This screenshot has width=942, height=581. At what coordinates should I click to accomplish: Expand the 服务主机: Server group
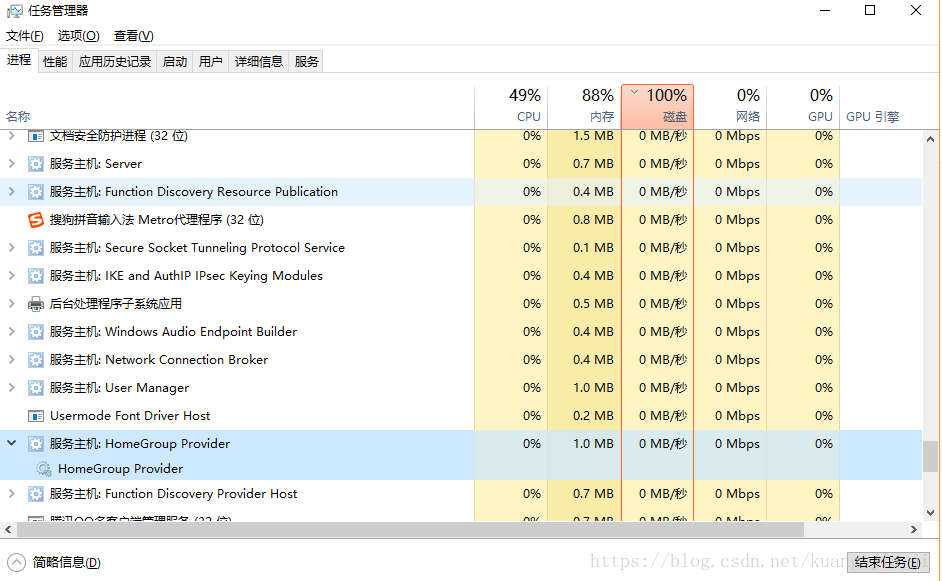(x=11, y=163)
